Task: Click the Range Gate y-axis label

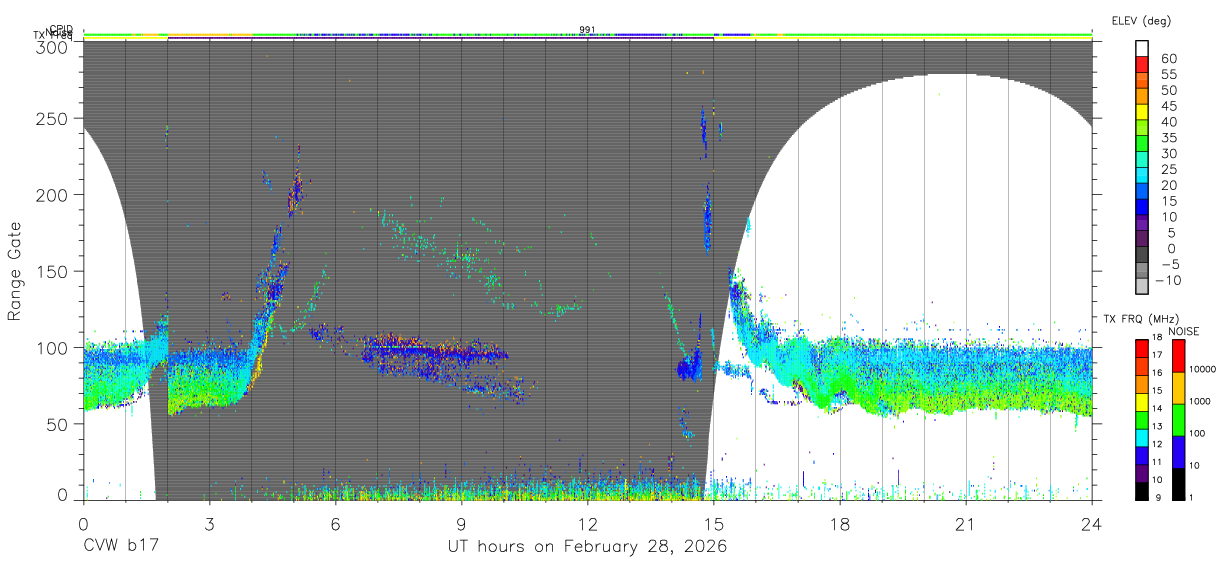Action: click(x=15, y=269)
